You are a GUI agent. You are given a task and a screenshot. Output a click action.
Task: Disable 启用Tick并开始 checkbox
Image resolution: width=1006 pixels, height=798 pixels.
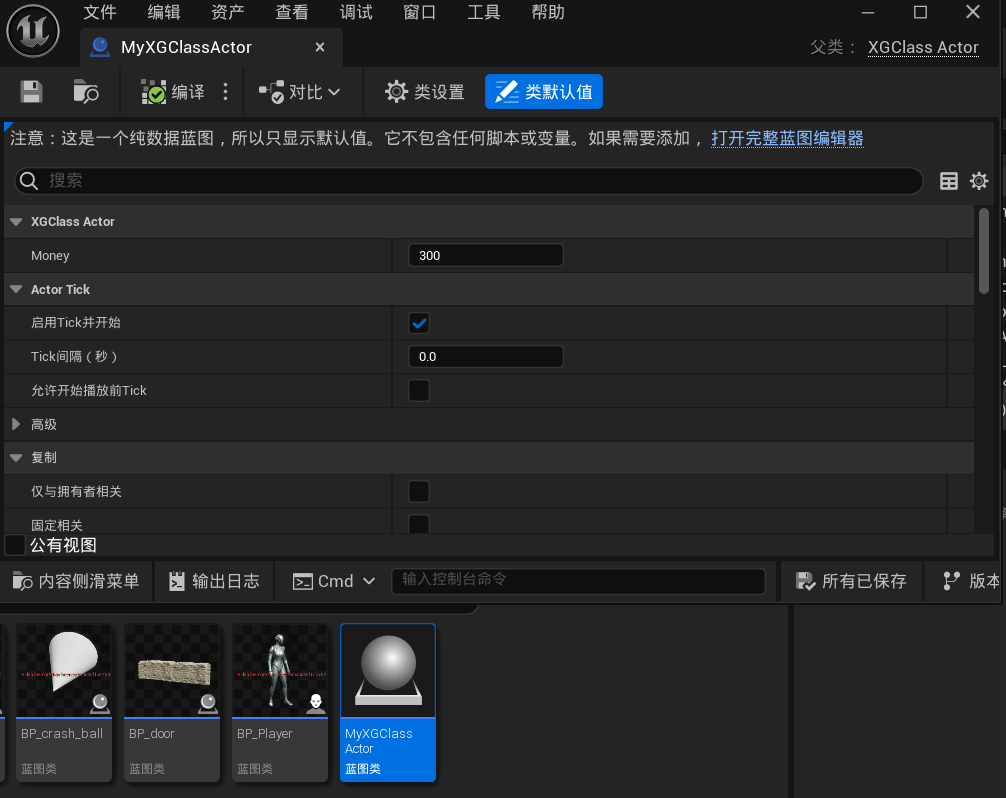pos(418,323)
